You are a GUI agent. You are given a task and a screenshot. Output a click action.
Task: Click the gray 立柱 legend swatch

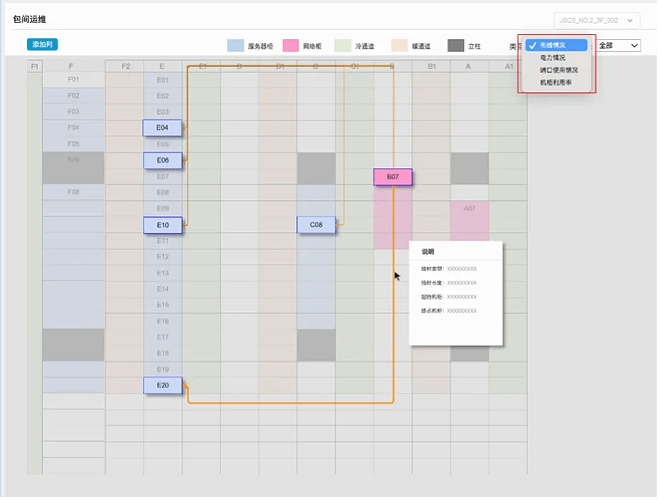[x=456, y=46]
